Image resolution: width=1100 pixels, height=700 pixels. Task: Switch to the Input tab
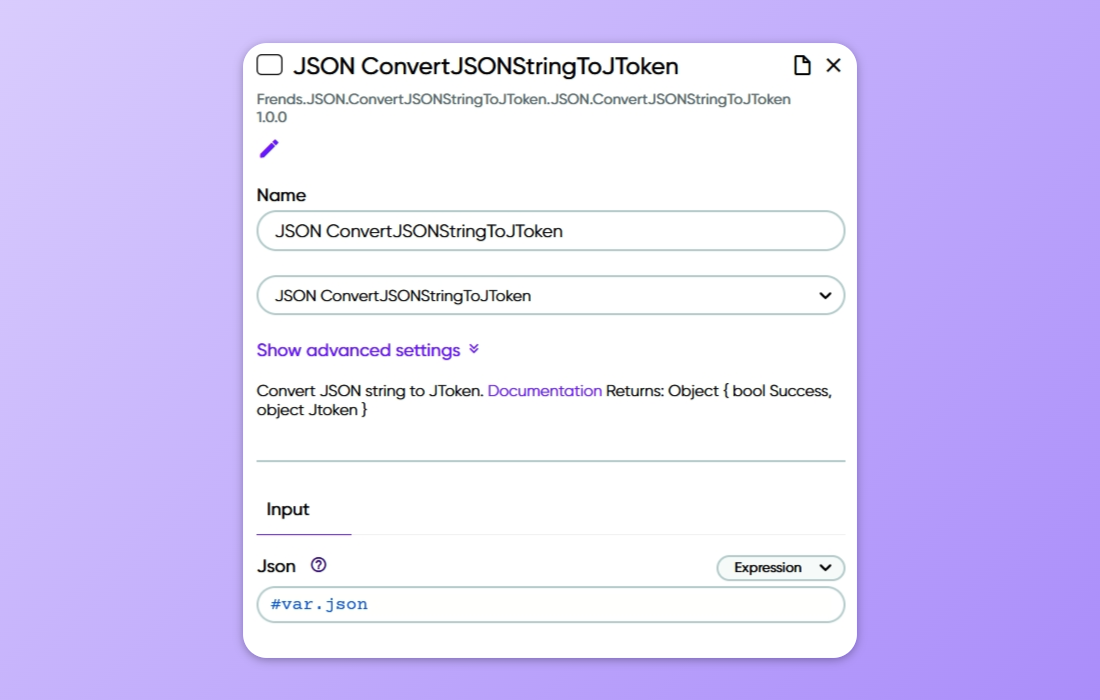(288, 510)
